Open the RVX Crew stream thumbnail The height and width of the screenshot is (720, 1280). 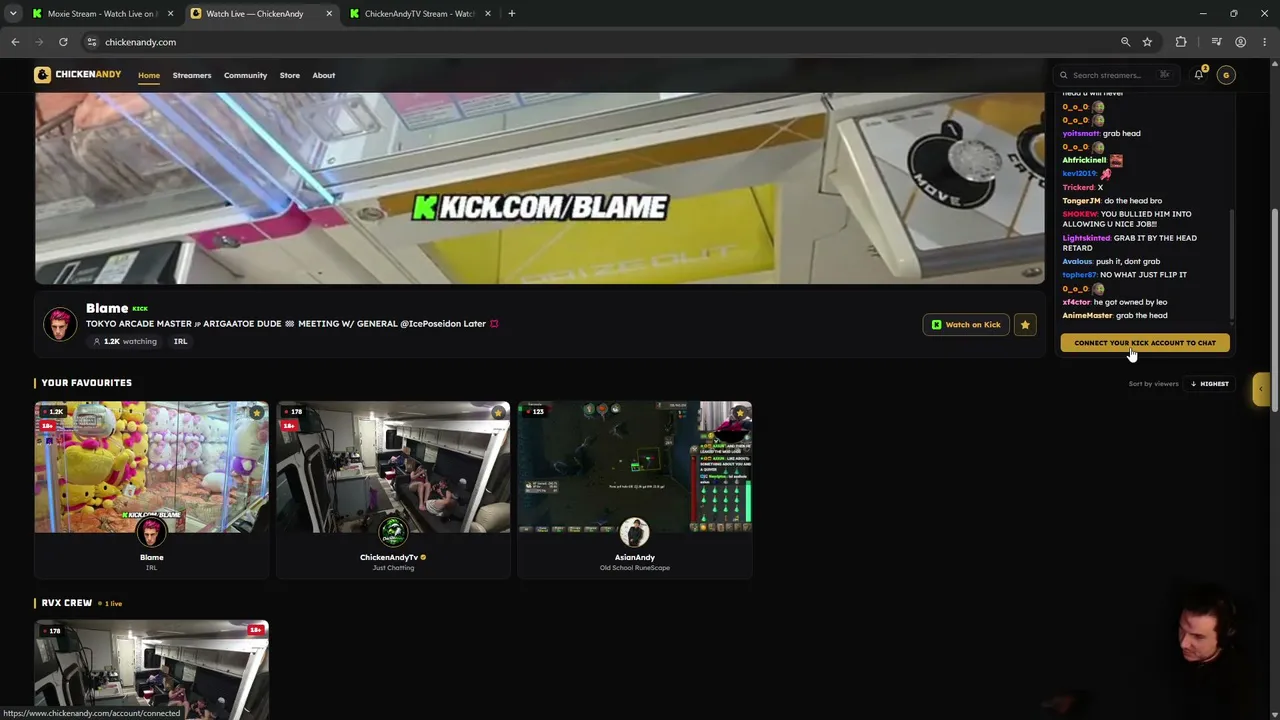pyautogui.click(x=151, y=670)
